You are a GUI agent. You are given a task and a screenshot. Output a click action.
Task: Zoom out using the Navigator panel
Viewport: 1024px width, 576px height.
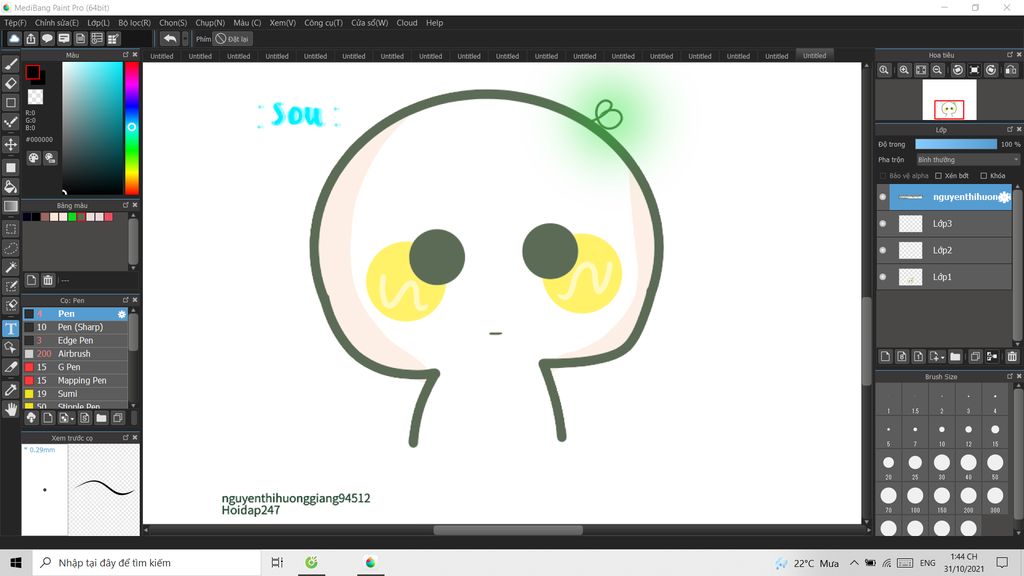click(937, 70)
